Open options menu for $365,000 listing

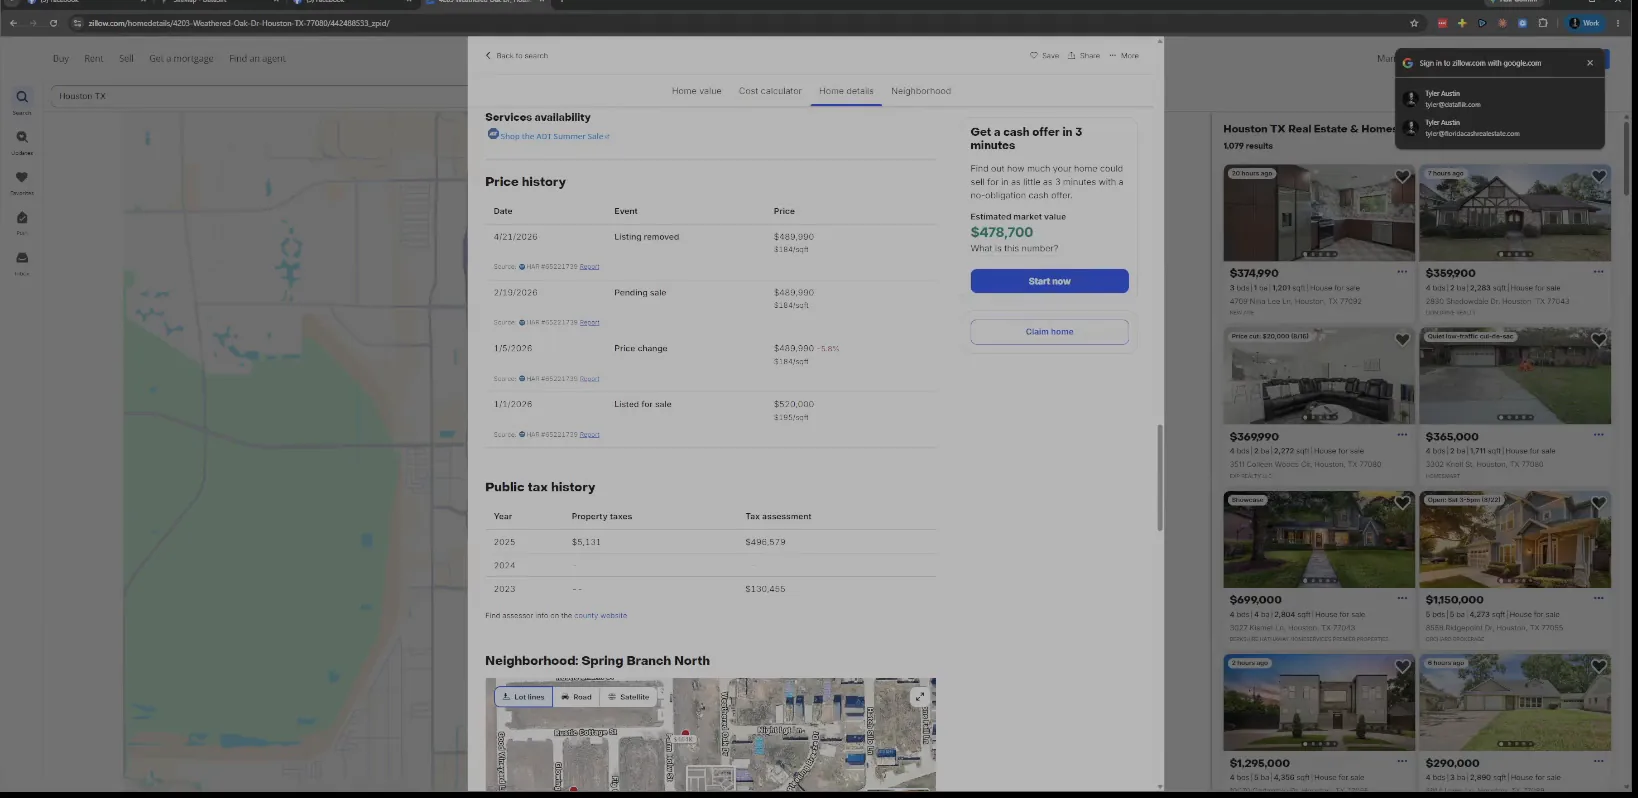(1598, 435)
